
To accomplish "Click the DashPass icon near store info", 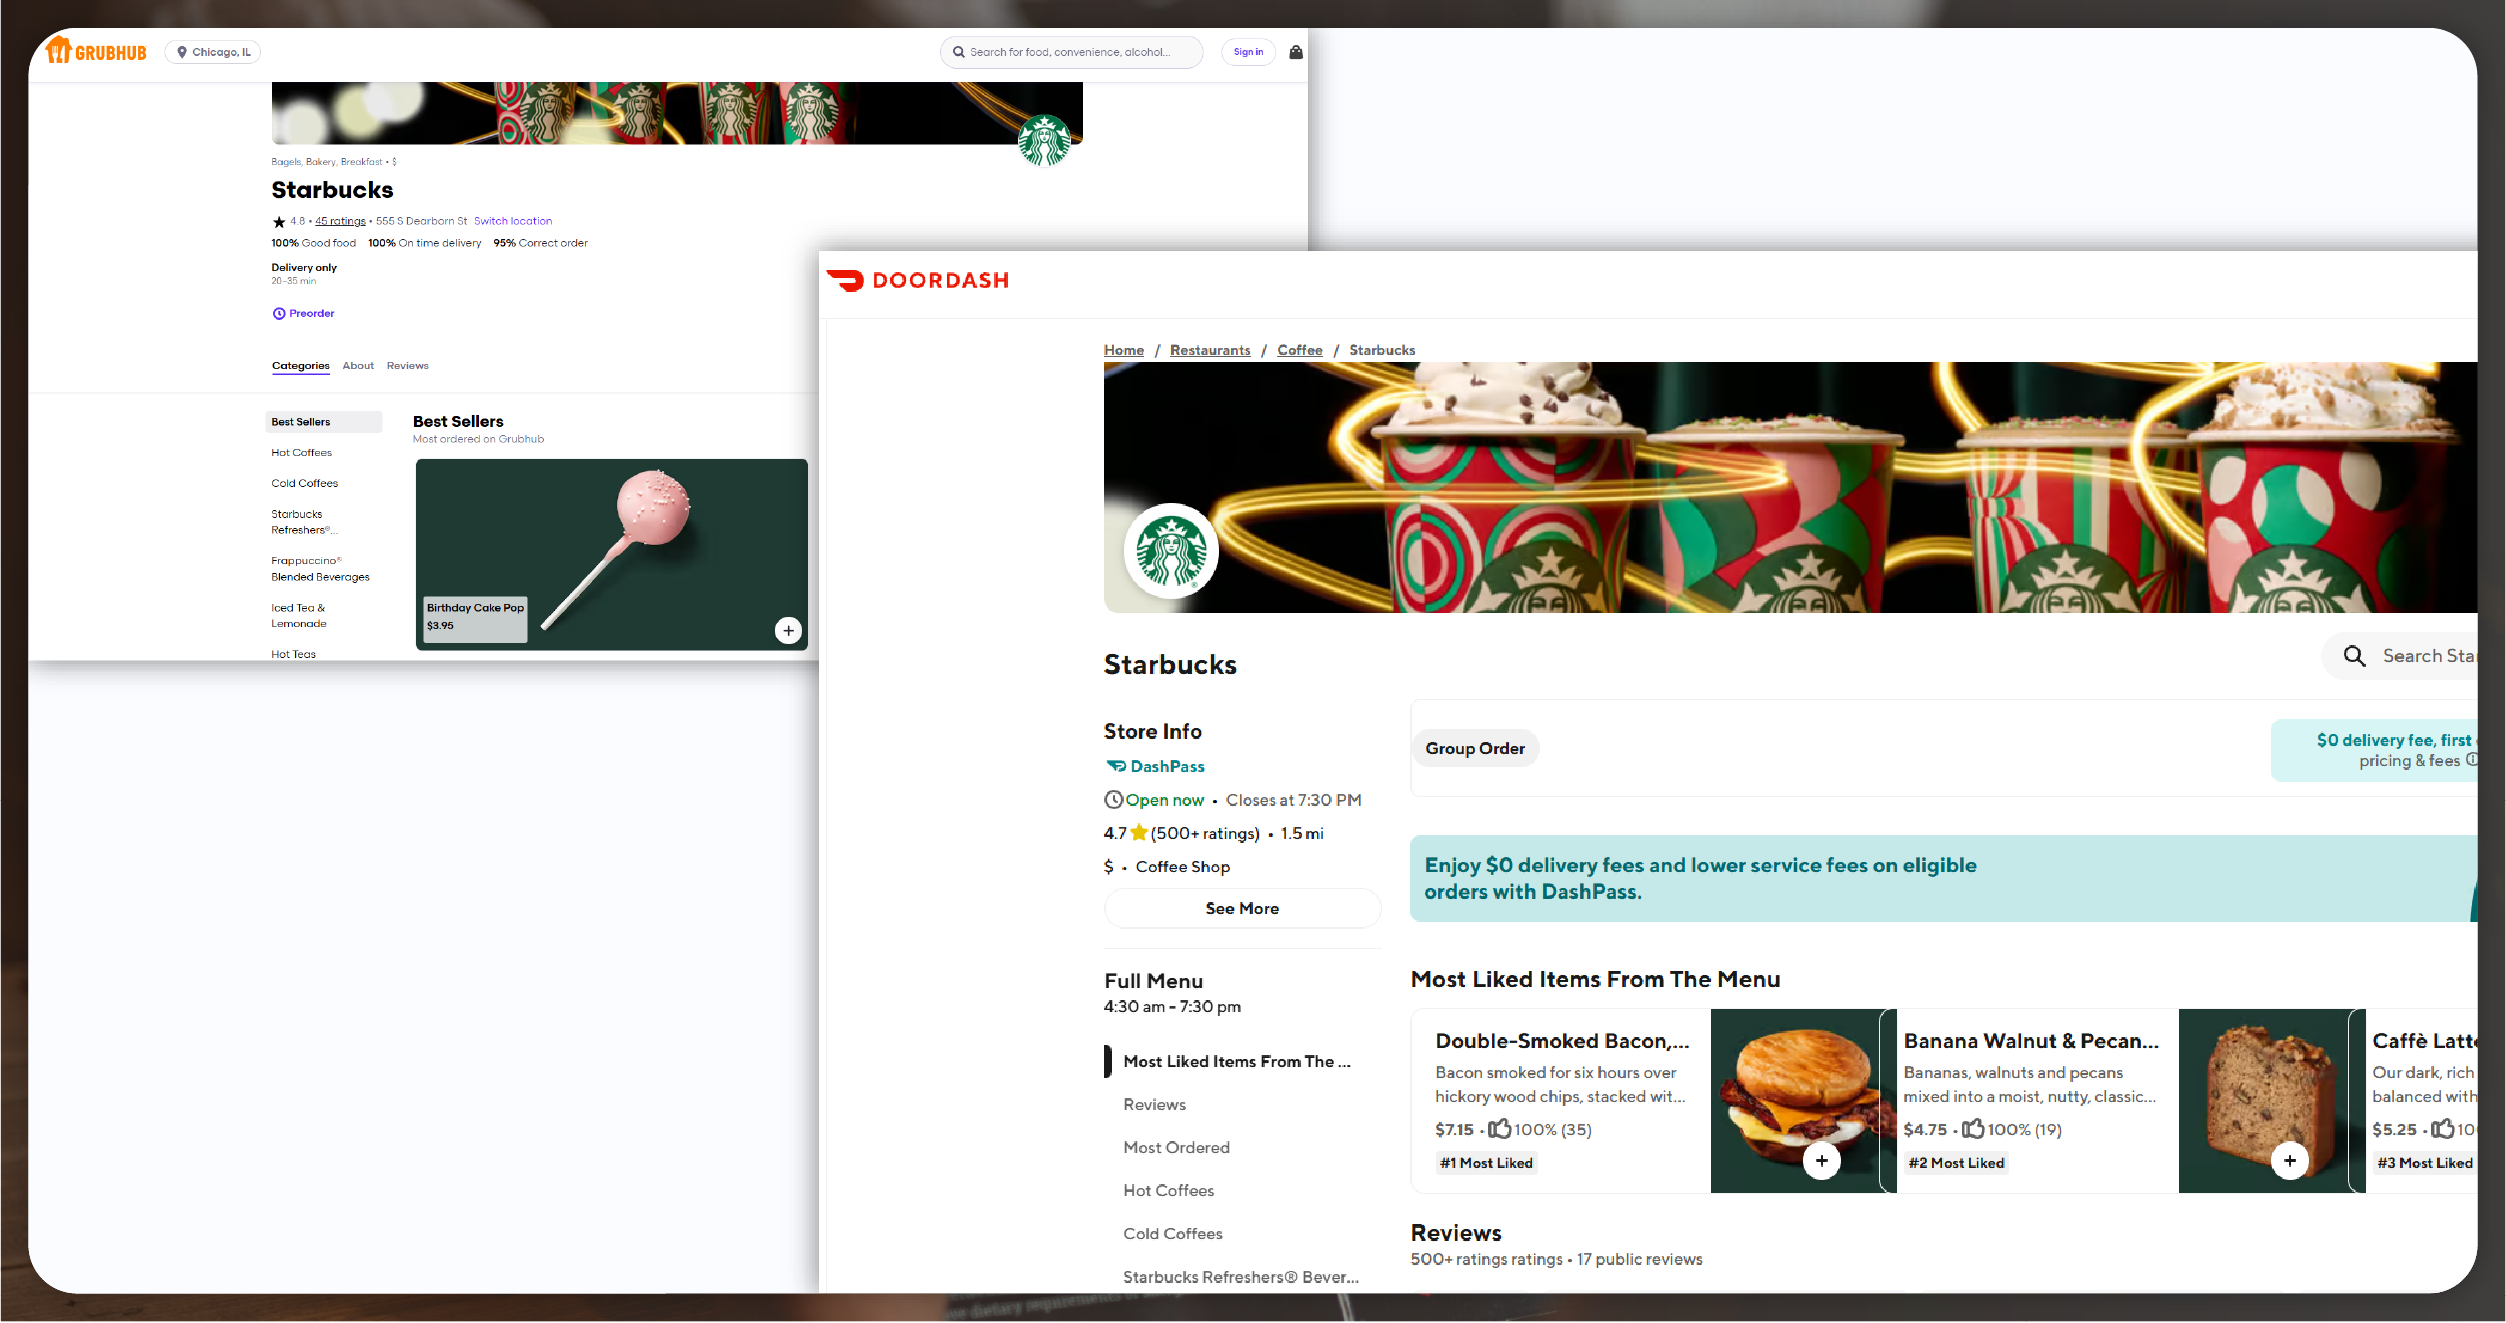I will [x=1115, y=766].
